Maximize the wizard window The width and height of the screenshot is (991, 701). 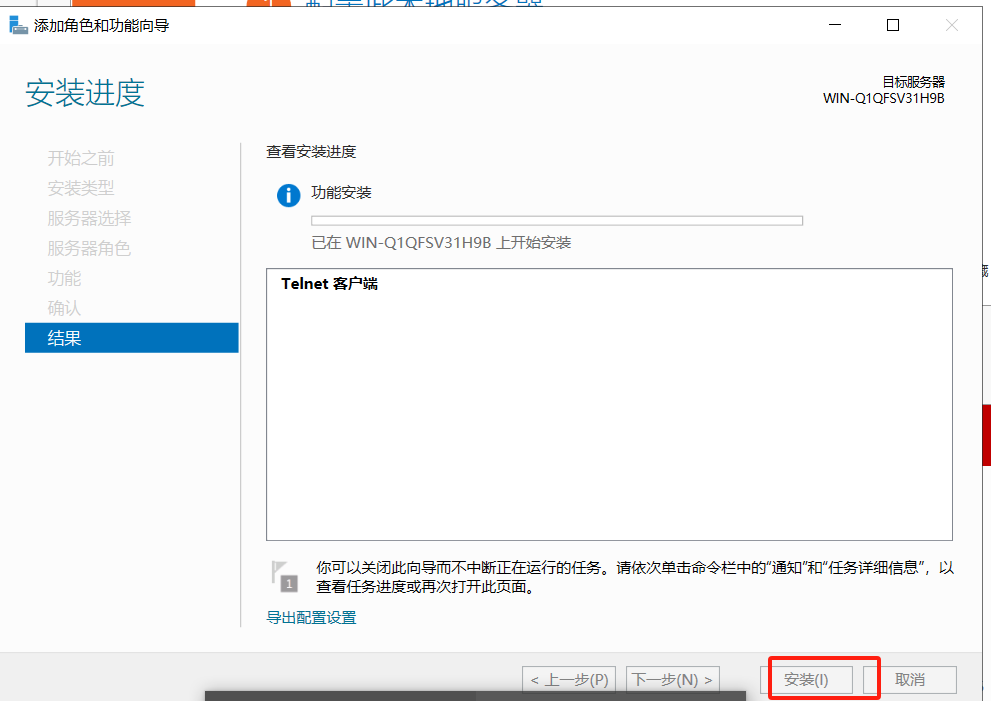coord(893,25)
